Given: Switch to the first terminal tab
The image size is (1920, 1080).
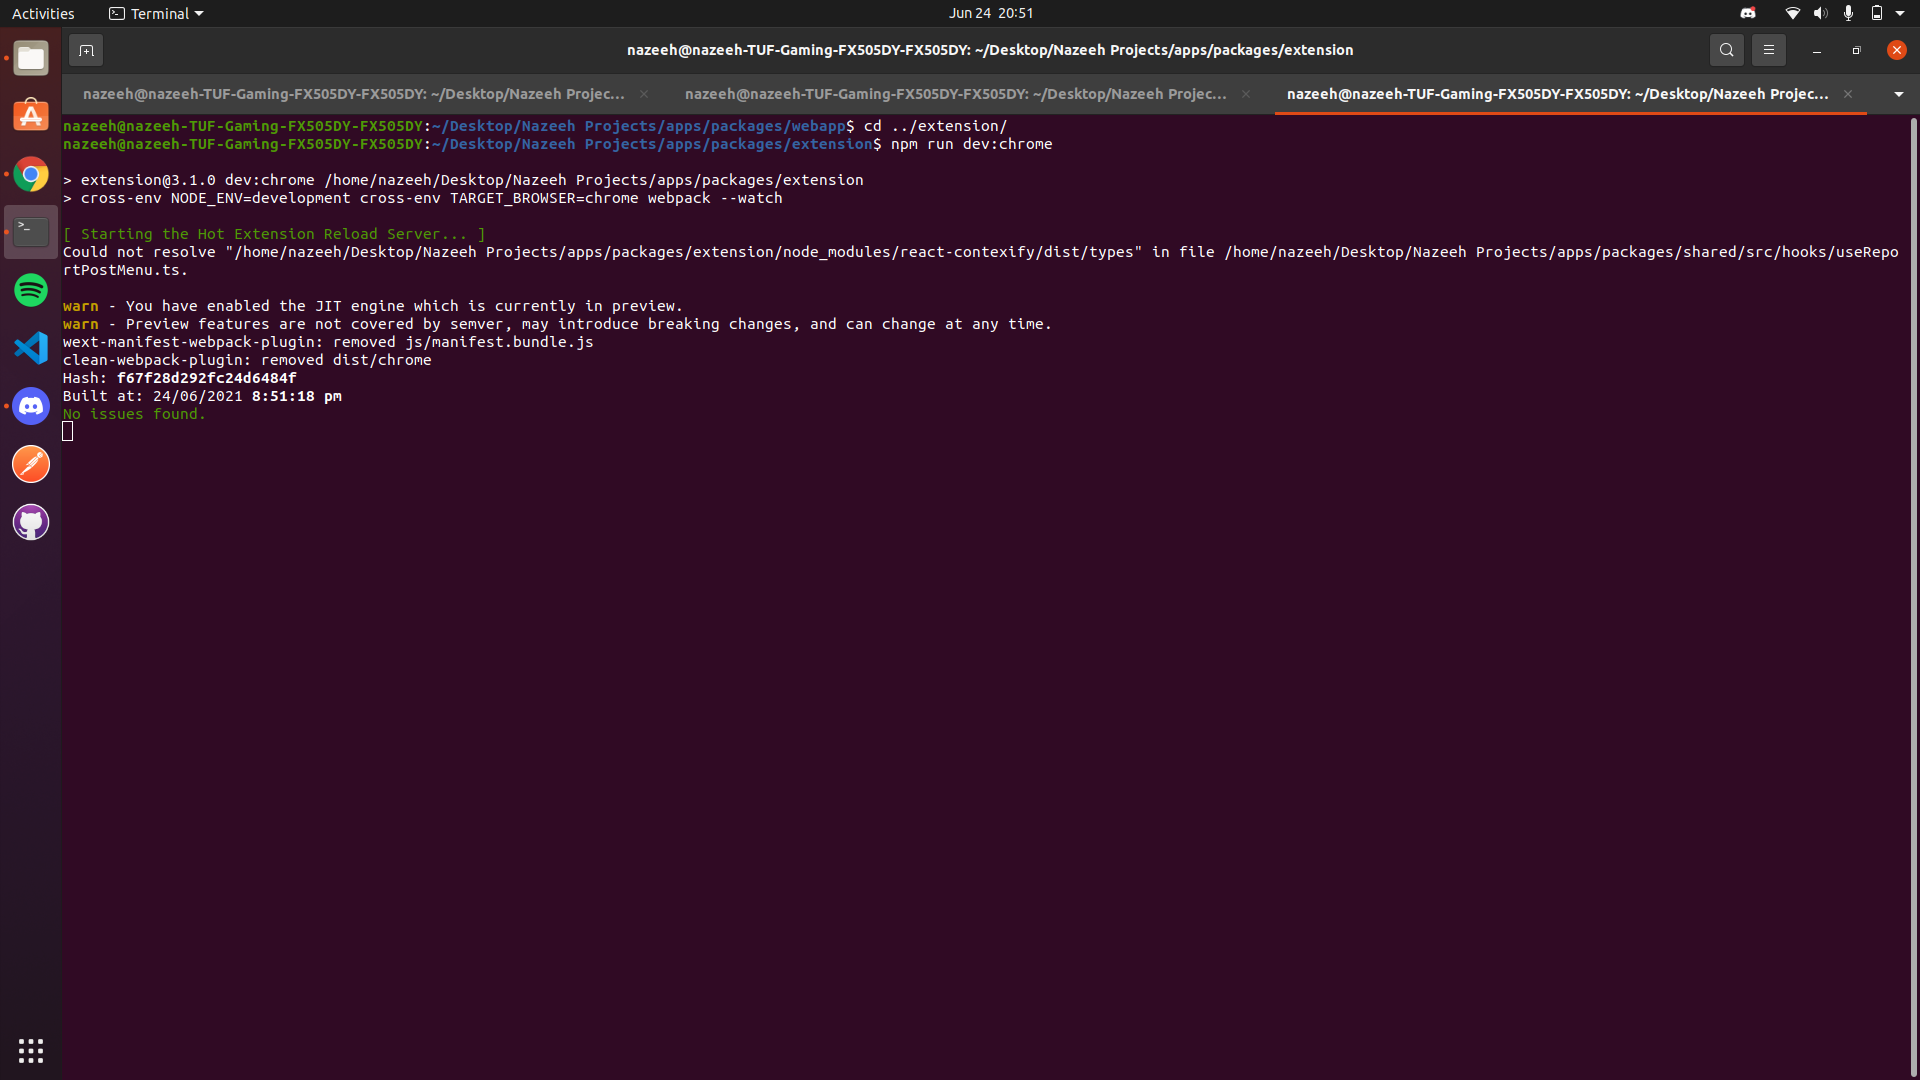Looking at the screenshot, I should [x=353, y=94].
